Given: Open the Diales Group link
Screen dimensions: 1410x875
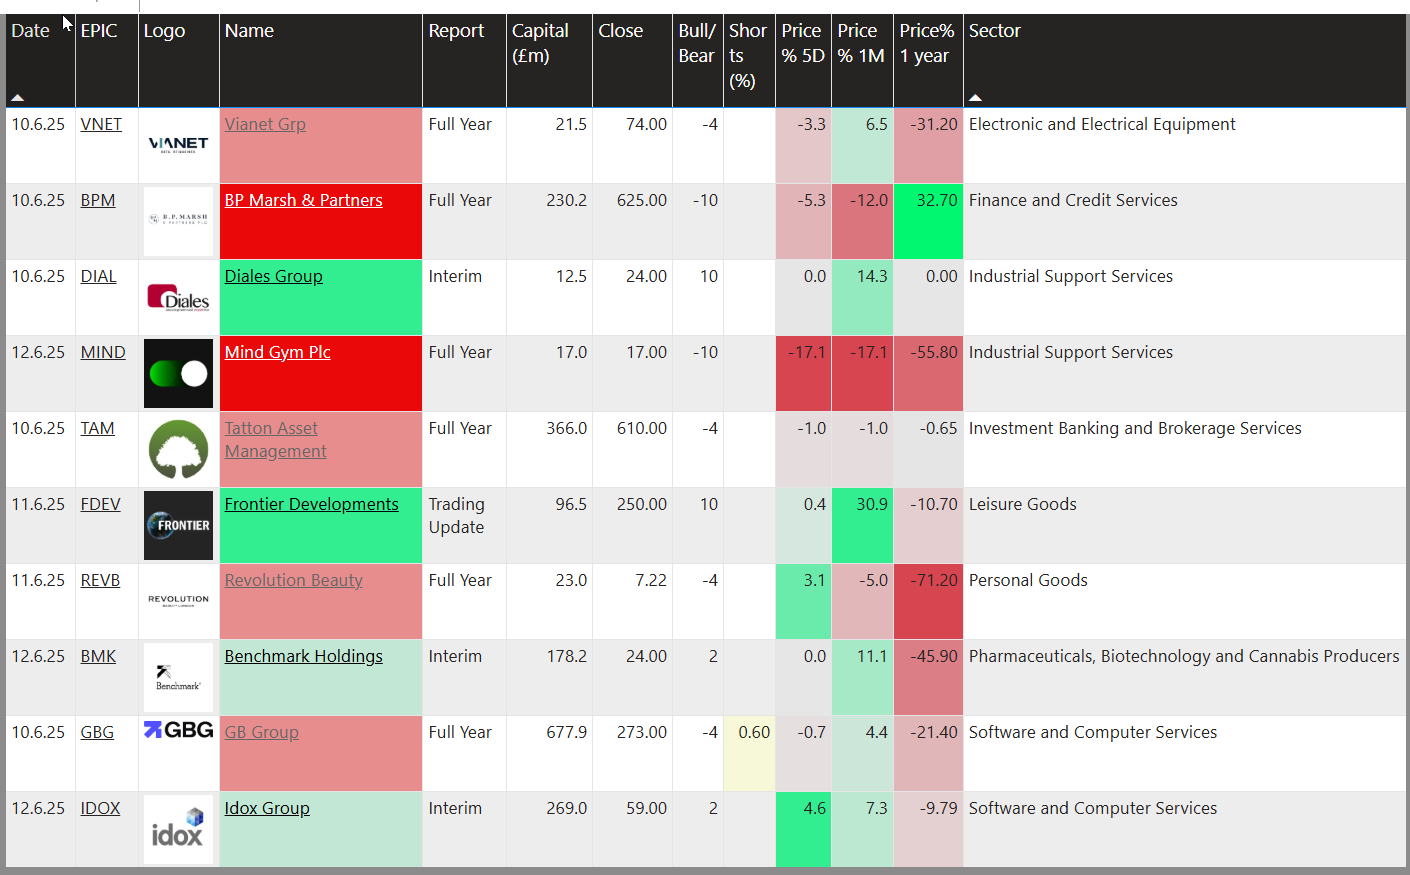Looking at the screenshot, I should click(x=273, y=276).
